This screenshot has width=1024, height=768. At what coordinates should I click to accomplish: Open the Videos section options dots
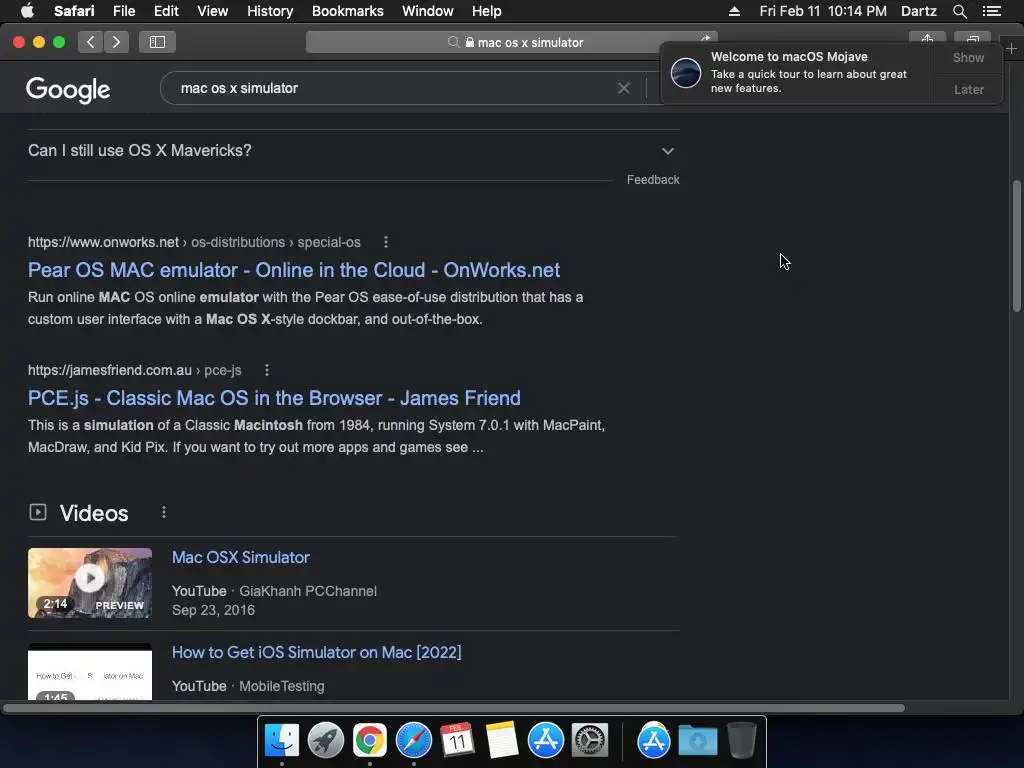(164, 513)
